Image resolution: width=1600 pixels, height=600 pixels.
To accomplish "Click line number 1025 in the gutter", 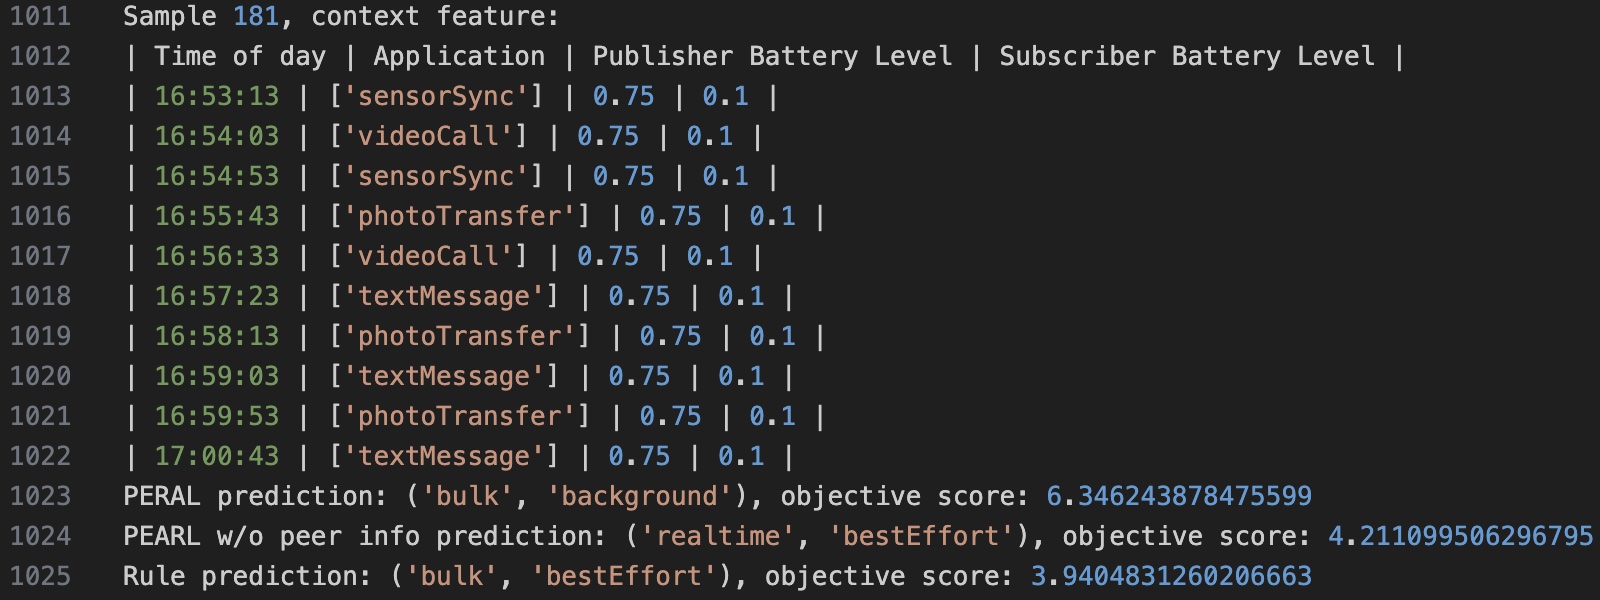I will (40, 576).
